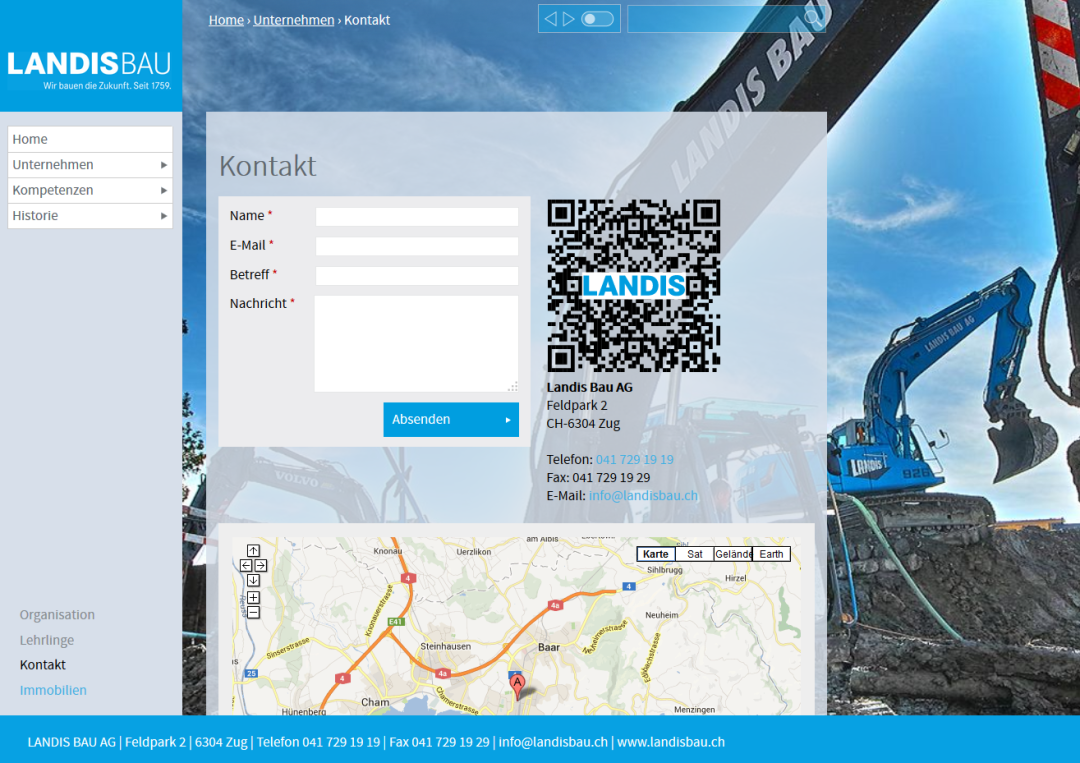Pan the map up using the up arrow
This screenshot has width=1080, height=763.
(x=252, y=549)
